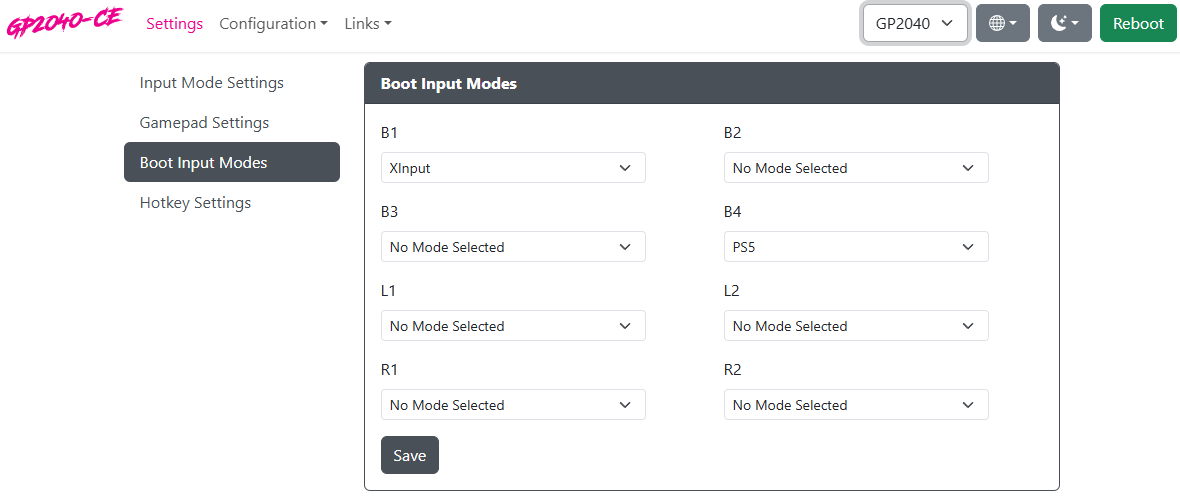The width and height of the screenshot is (1180, 497).
Task: Open the GP2040 board selector dropdown
Action: pyautogui.click(x=915, y=23)
